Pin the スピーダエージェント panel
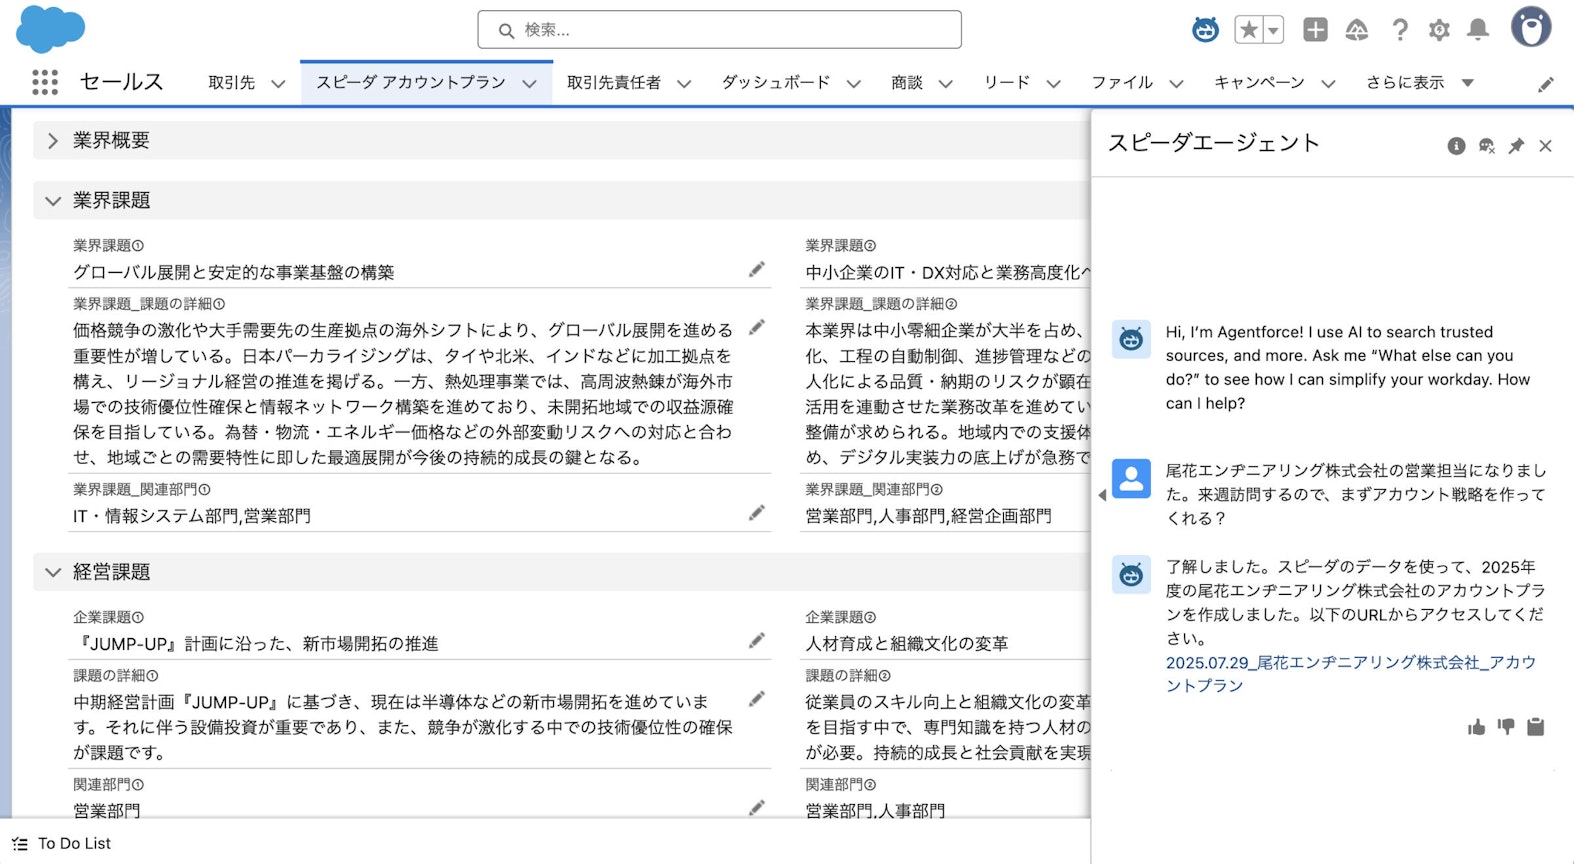Image resolution: width=1574 pixels, height=864 pixels. (x=1516, y=146)
